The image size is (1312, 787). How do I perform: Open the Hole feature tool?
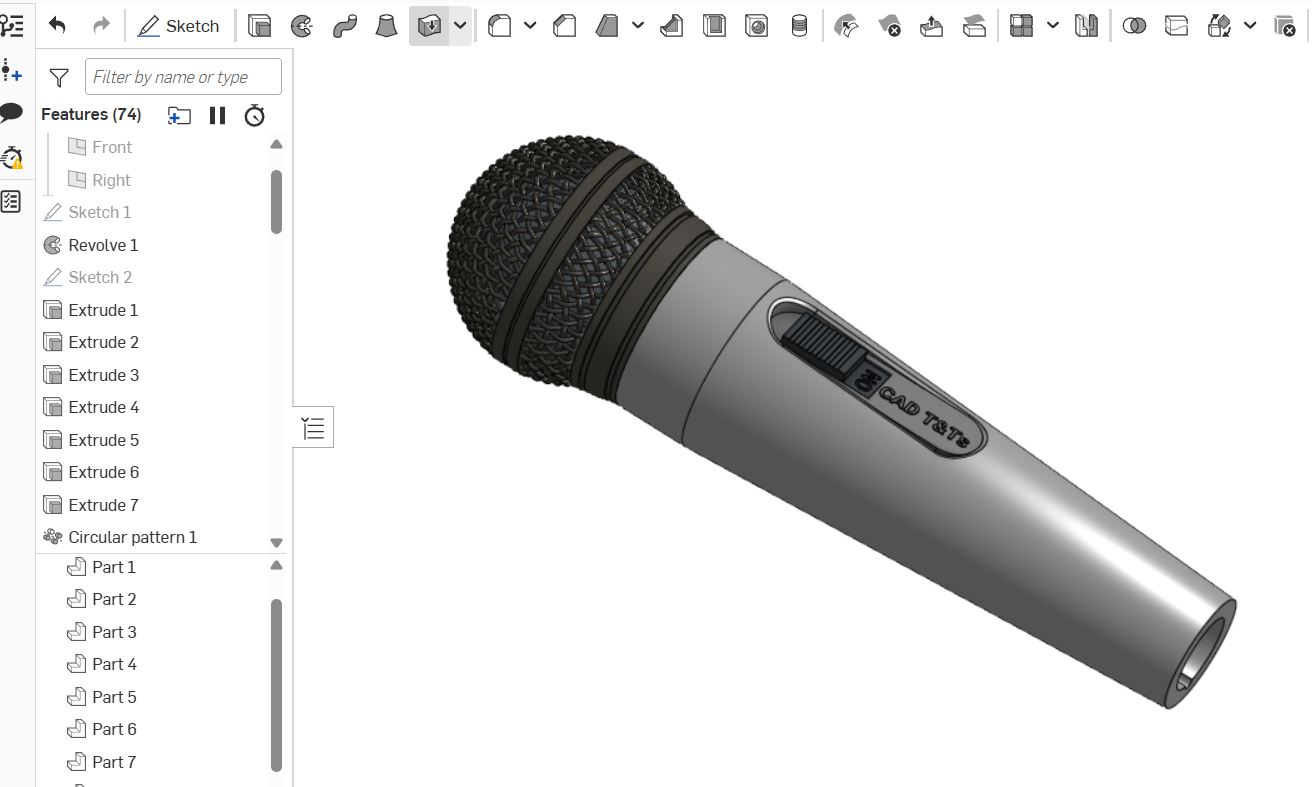(x=756, y=25)
